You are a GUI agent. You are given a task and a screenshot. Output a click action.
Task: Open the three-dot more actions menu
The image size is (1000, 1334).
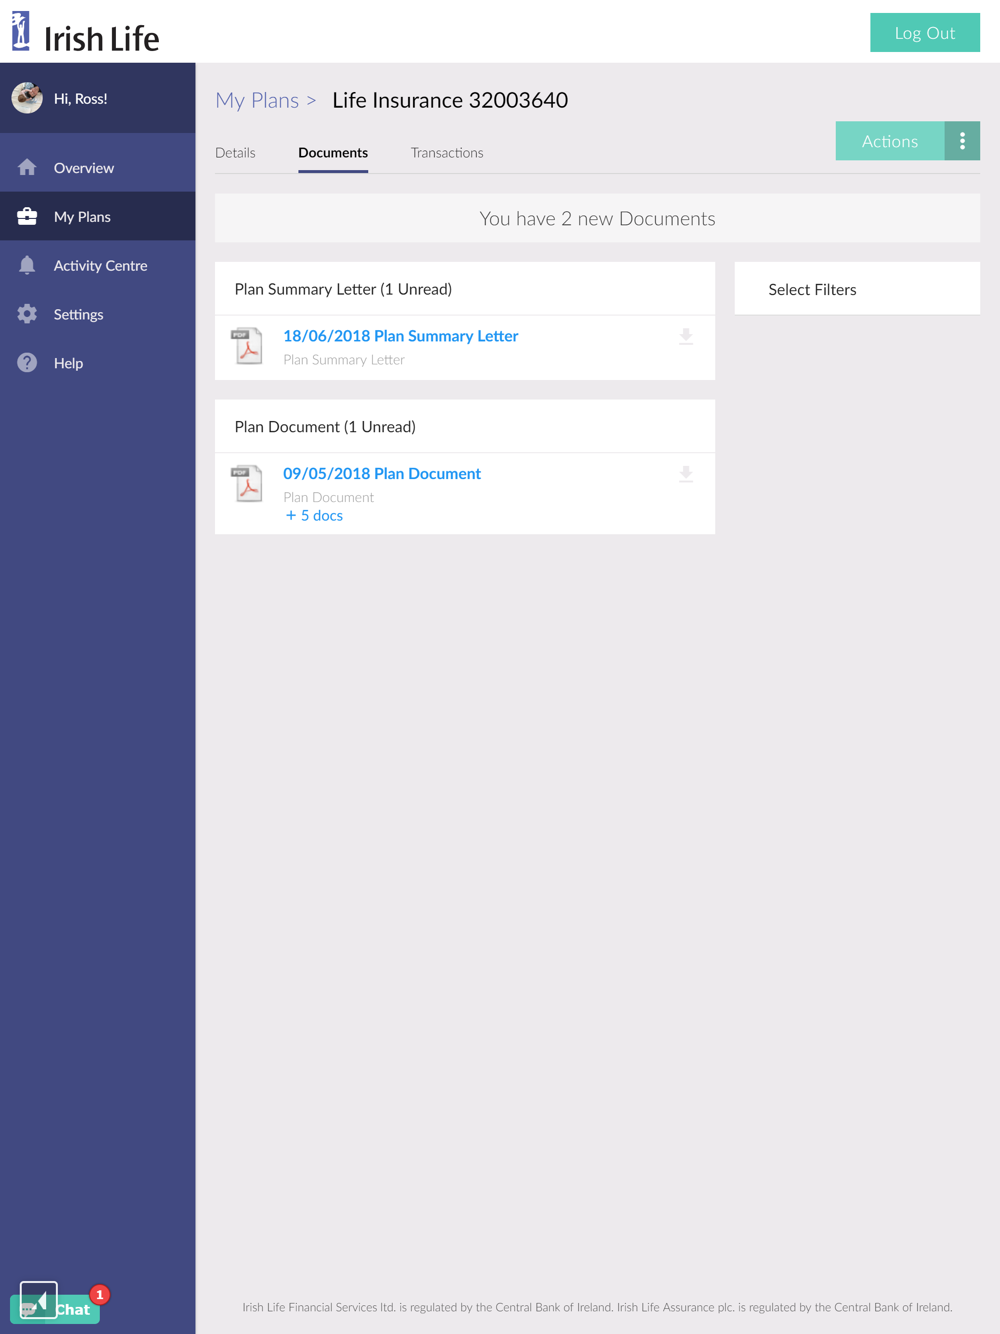[x=962, y=141]
